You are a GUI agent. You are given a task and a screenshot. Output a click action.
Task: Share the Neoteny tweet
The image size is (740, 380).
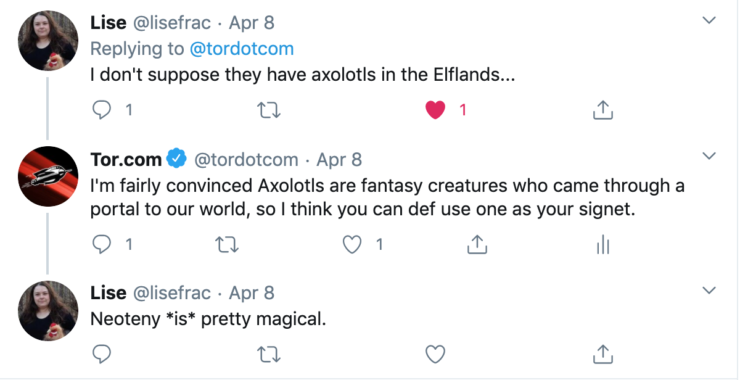click(603, 354)
